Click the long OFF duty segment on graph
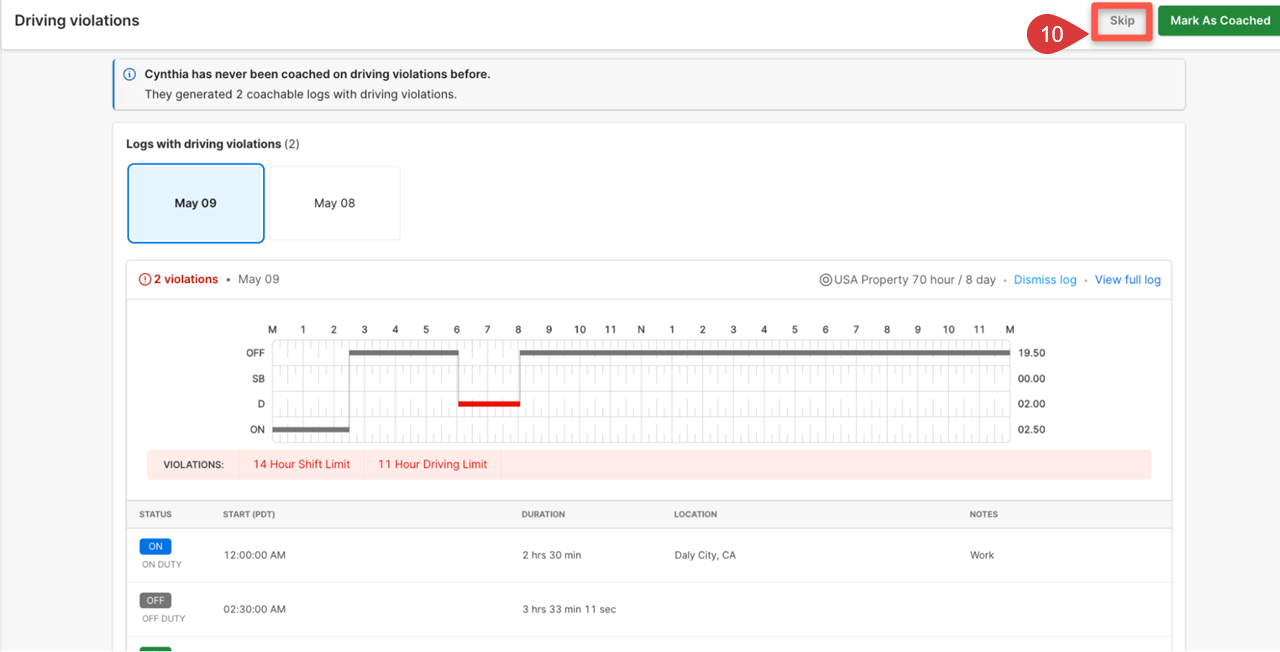 pos(765,353)
